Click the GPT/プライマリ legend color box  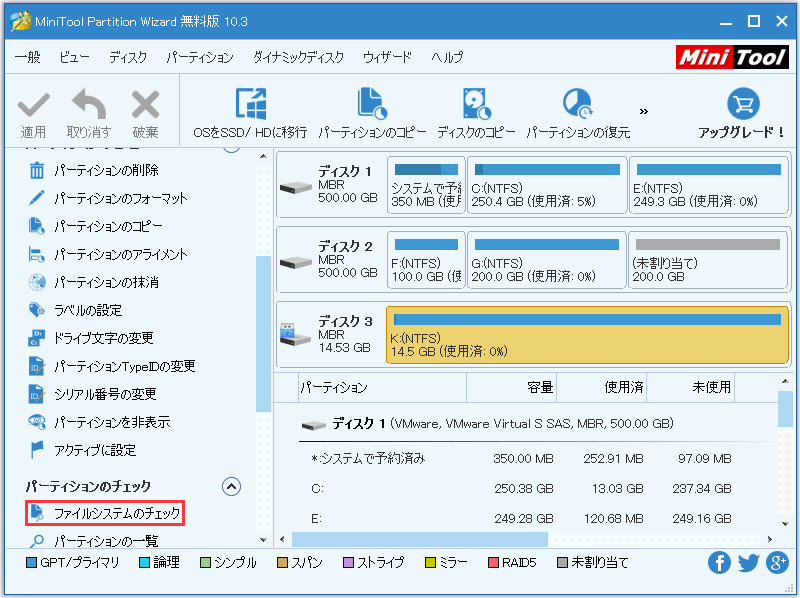coord(31,563)
